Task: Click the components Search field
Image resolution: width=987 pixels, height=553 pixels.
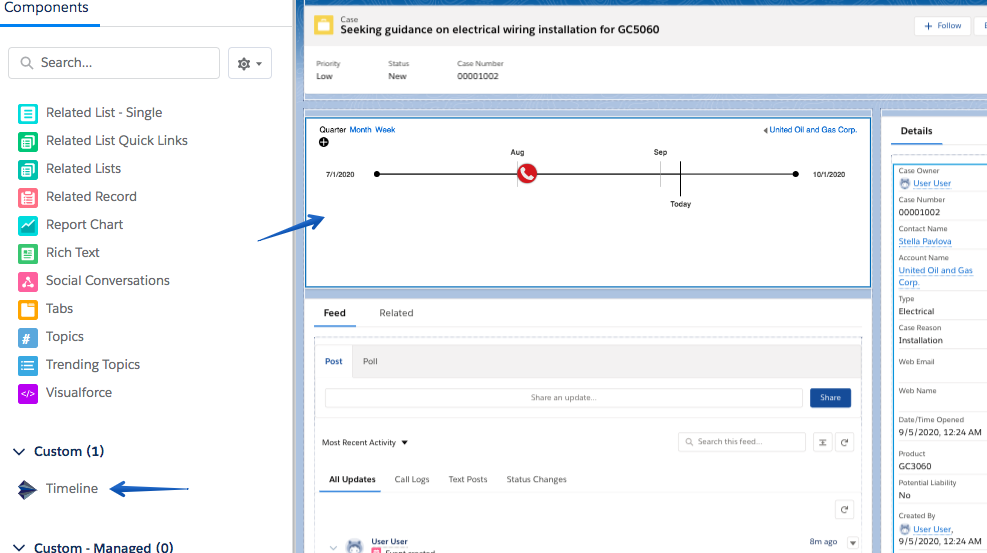Action: coord(114,63)
